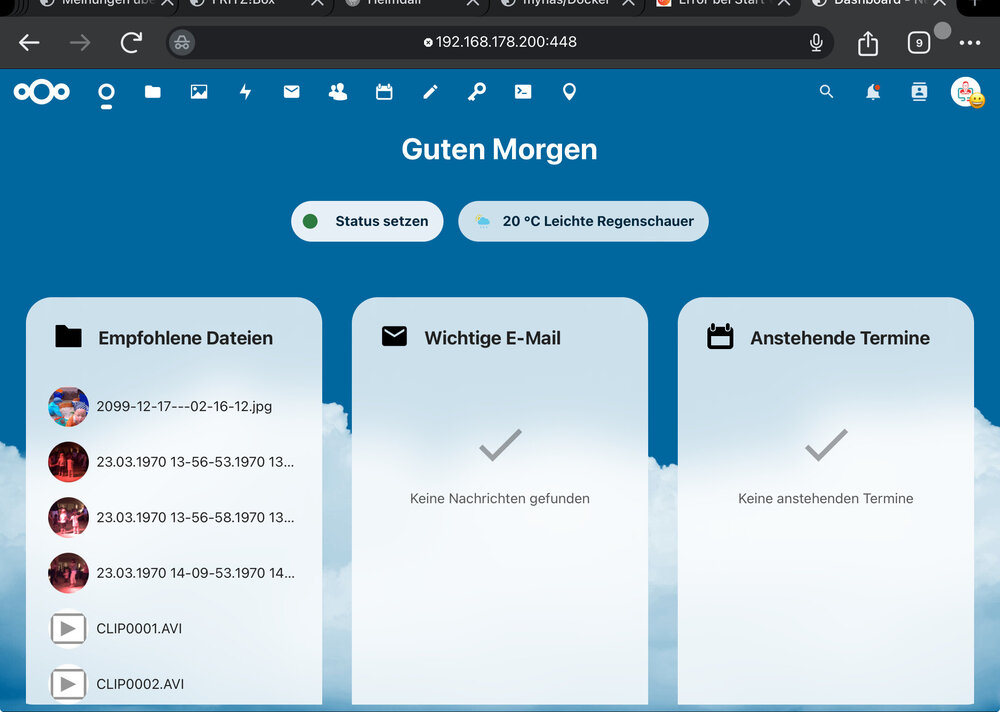This screenshot has width=1000, height=712.
Task: Open the Activity lightning icon
Action: pyautogui.click(x=246, y=92)
